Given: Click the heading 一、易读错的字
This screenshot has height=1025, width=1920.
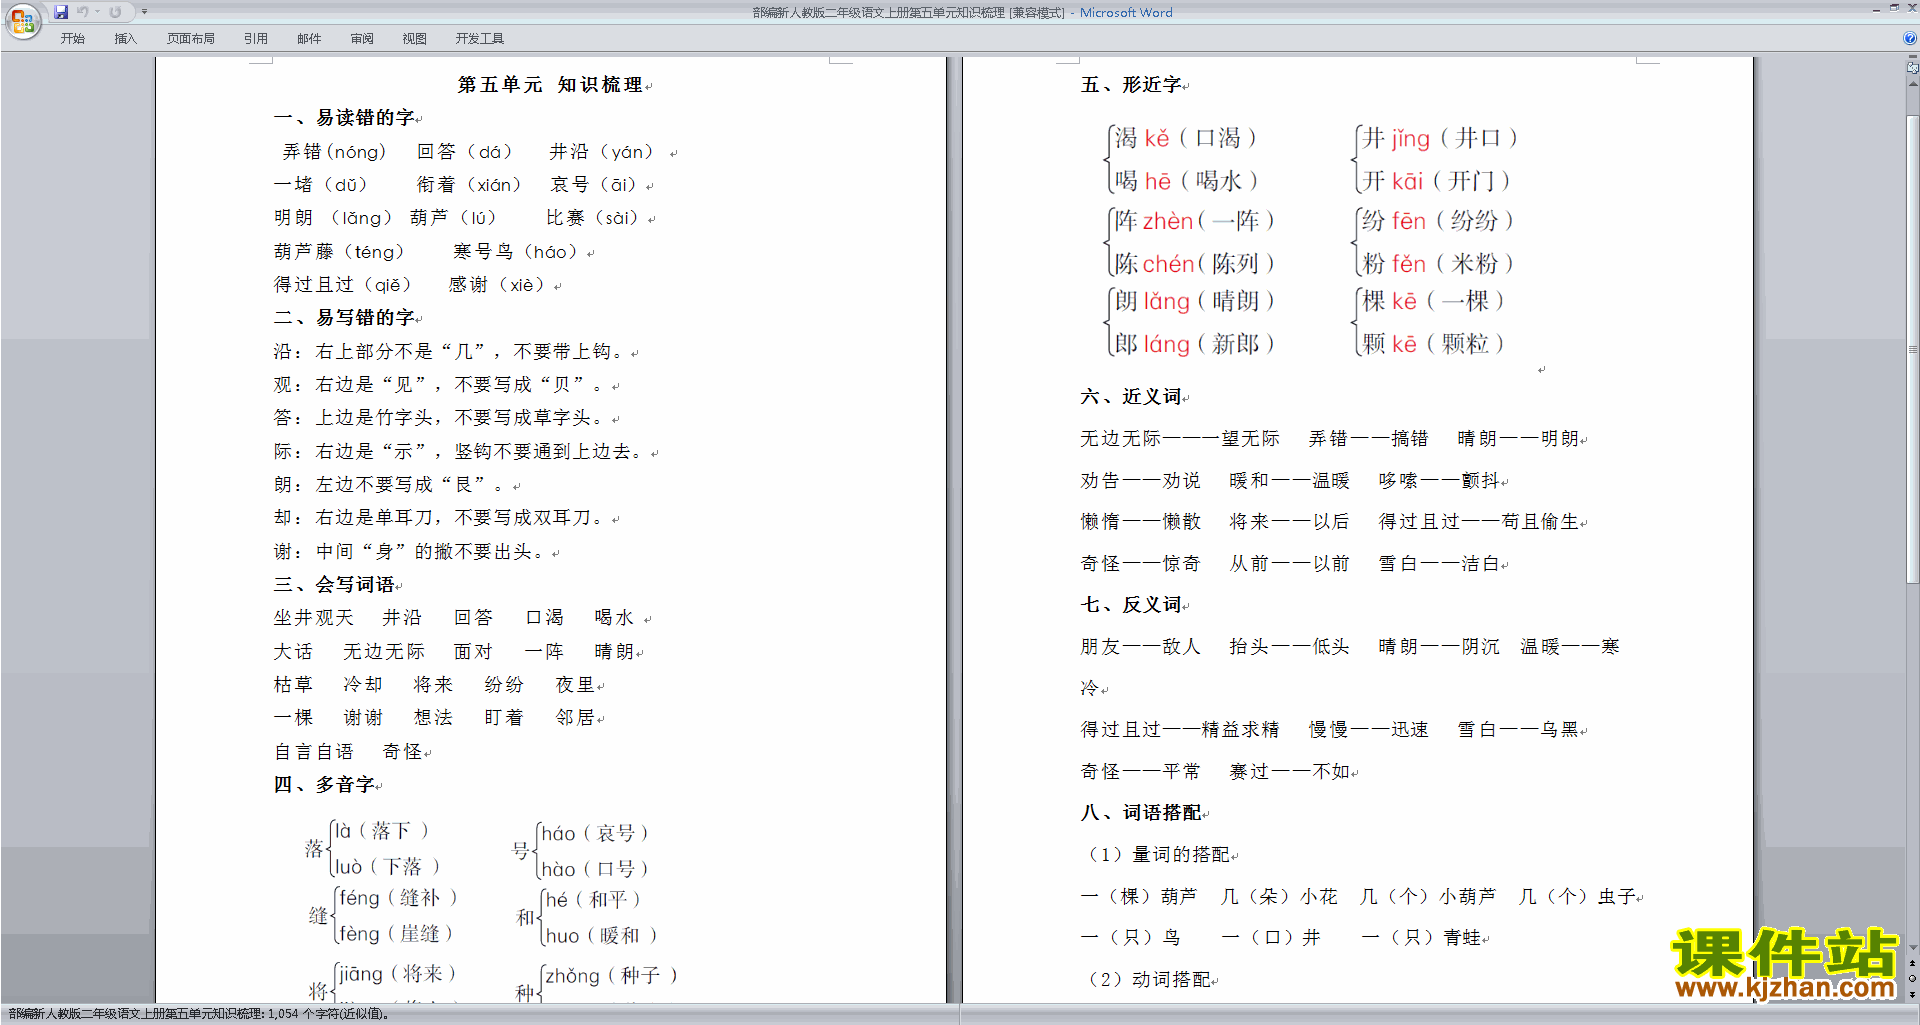Looking at the screenshot, I should [344, 118].
